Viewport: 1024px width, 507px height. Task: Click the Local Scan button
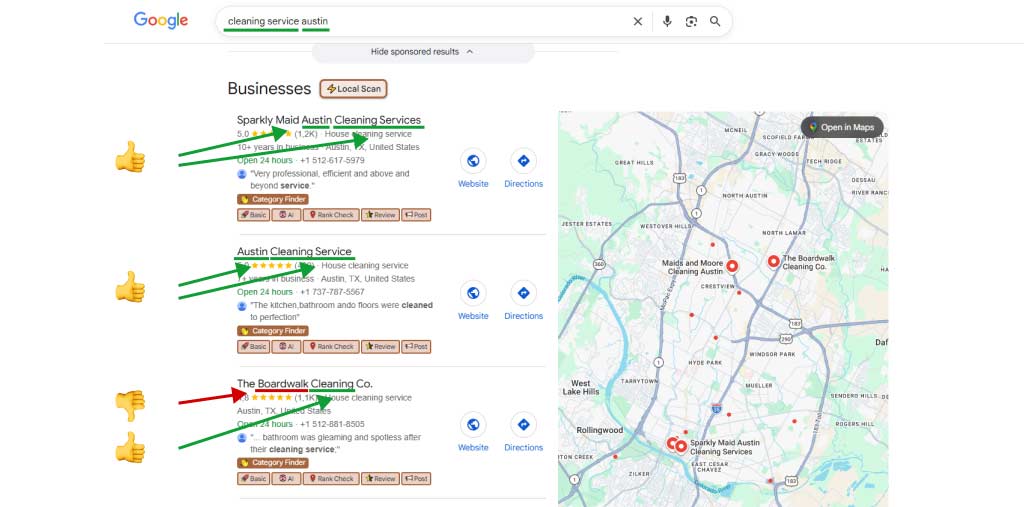353,89
